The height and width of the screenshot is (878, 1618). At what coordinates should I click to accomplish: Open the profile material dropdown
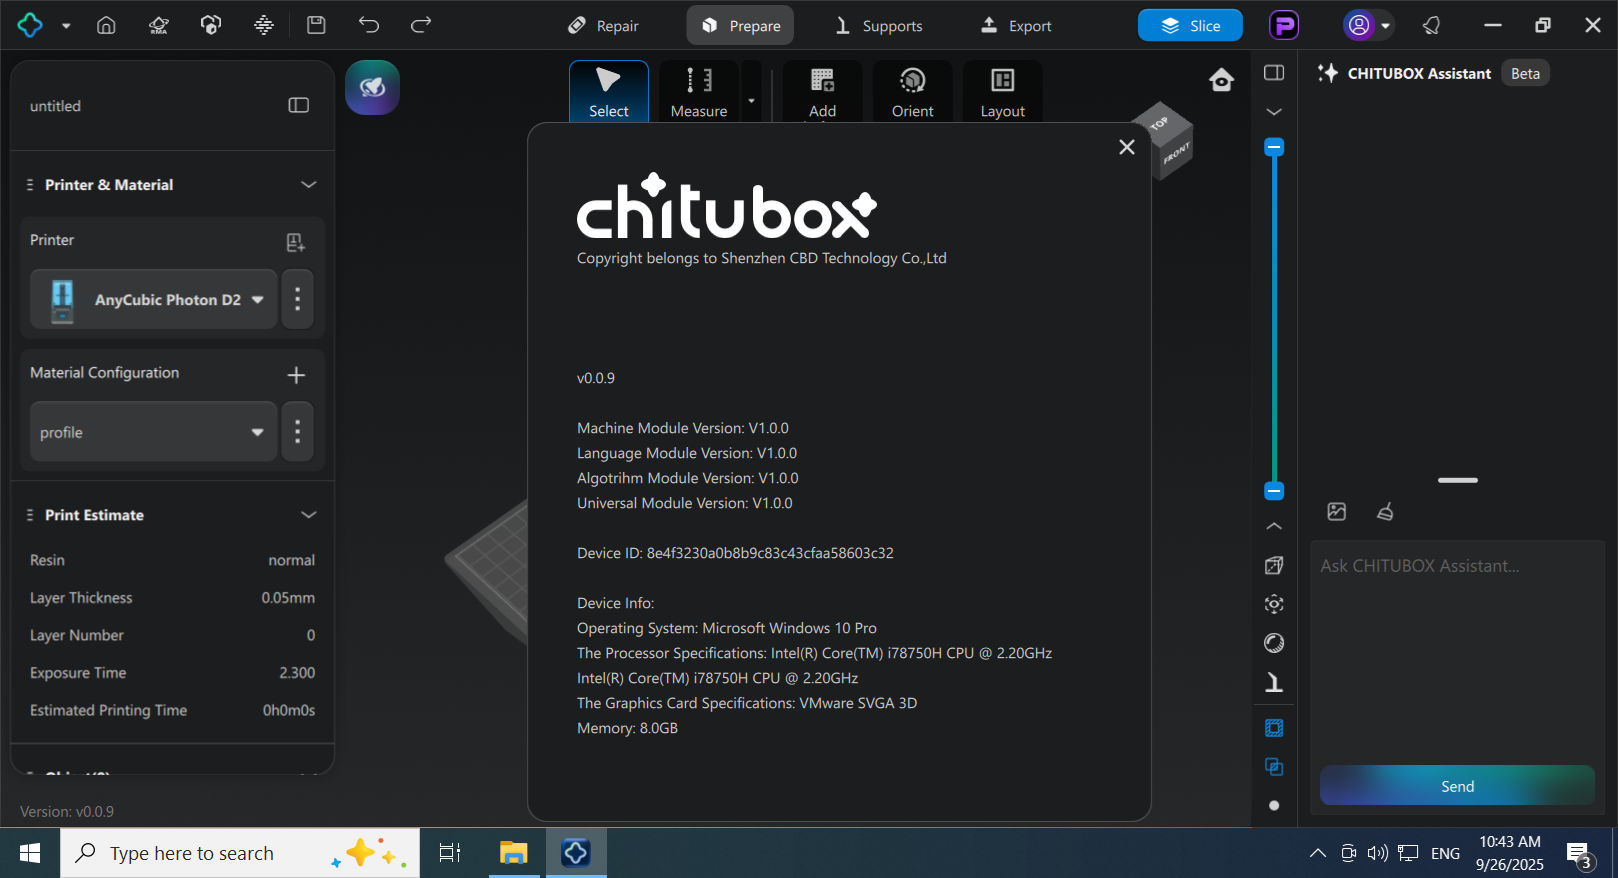pyautogui.click(x=153, y=432)
